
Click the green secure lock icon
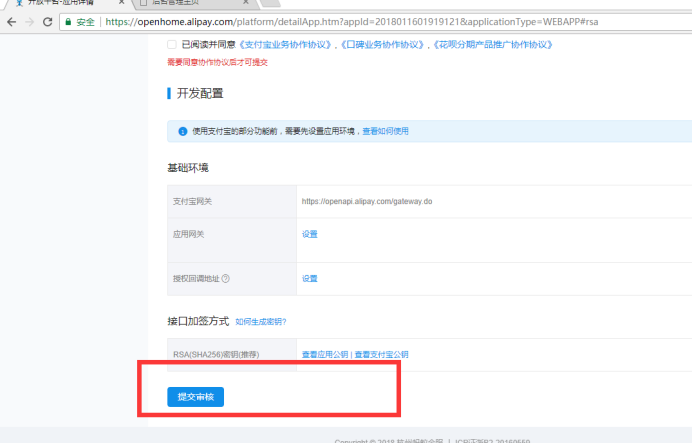pos(68,21)
